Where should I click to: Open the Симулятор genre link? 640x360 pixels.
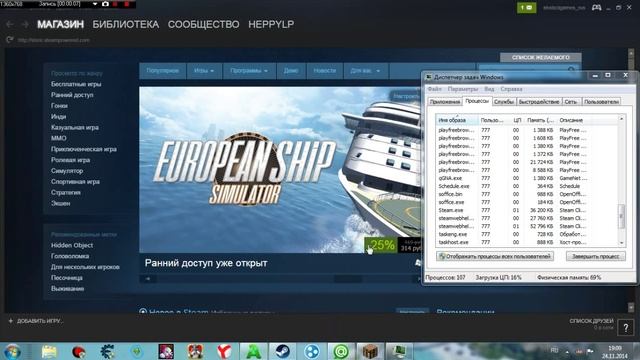pos(67,171)
